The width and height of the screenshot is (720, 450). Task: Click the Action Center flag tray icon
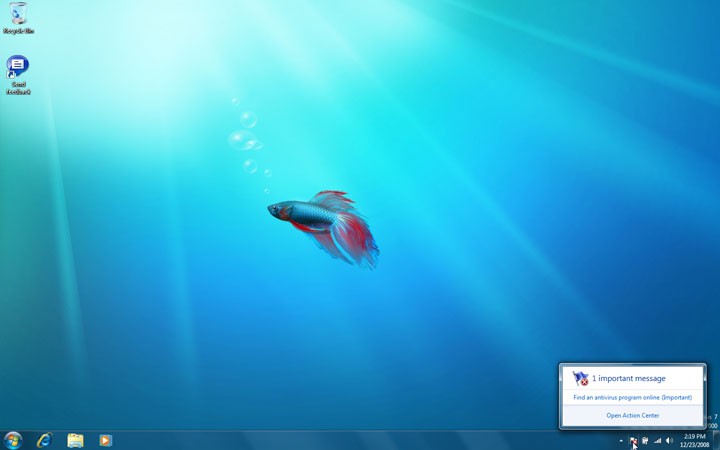633,441
